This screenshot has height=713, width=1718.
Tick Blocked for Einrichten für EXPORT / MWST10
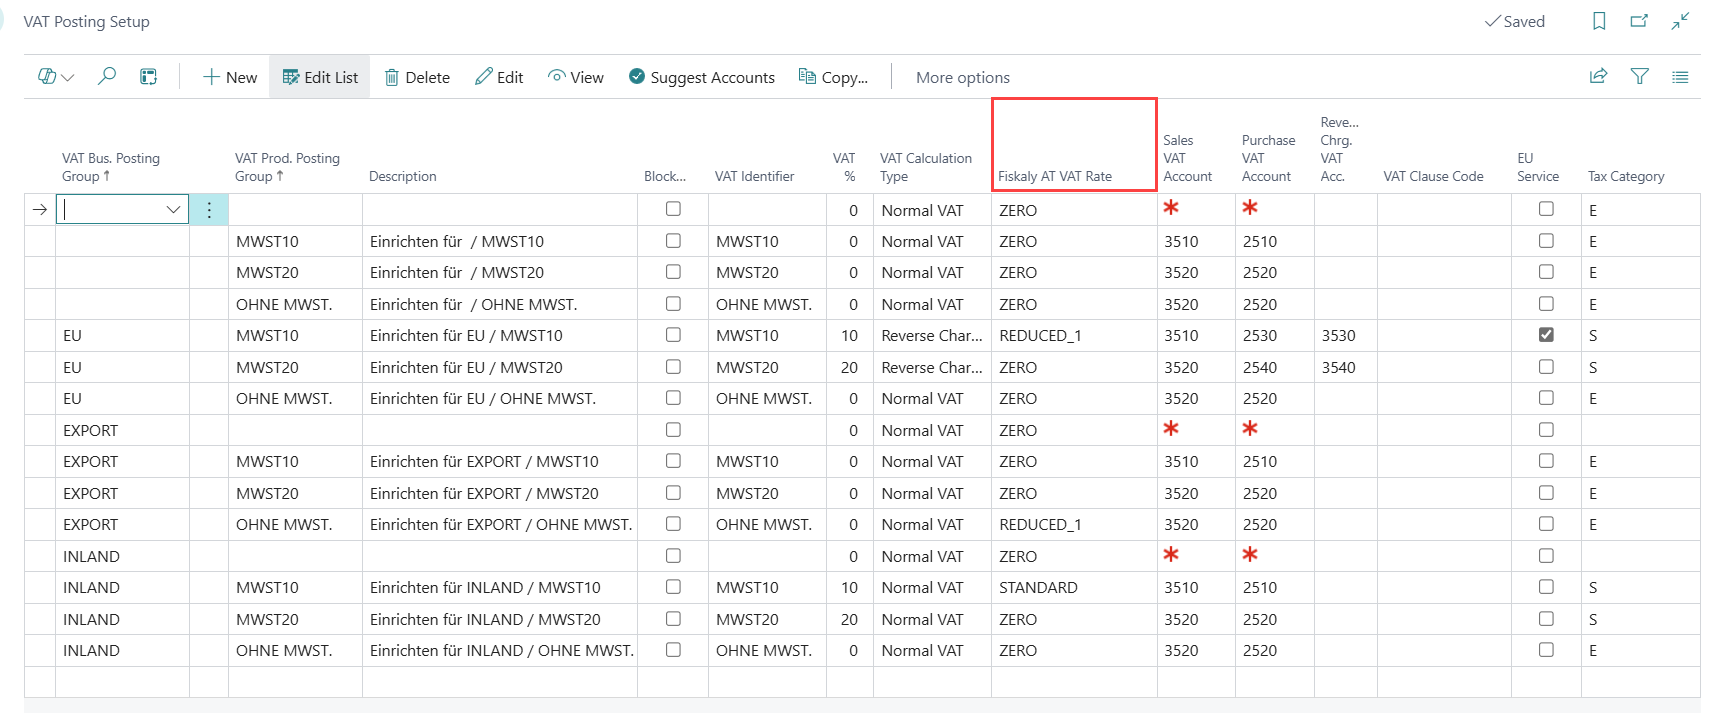click(x=673, y=461)
